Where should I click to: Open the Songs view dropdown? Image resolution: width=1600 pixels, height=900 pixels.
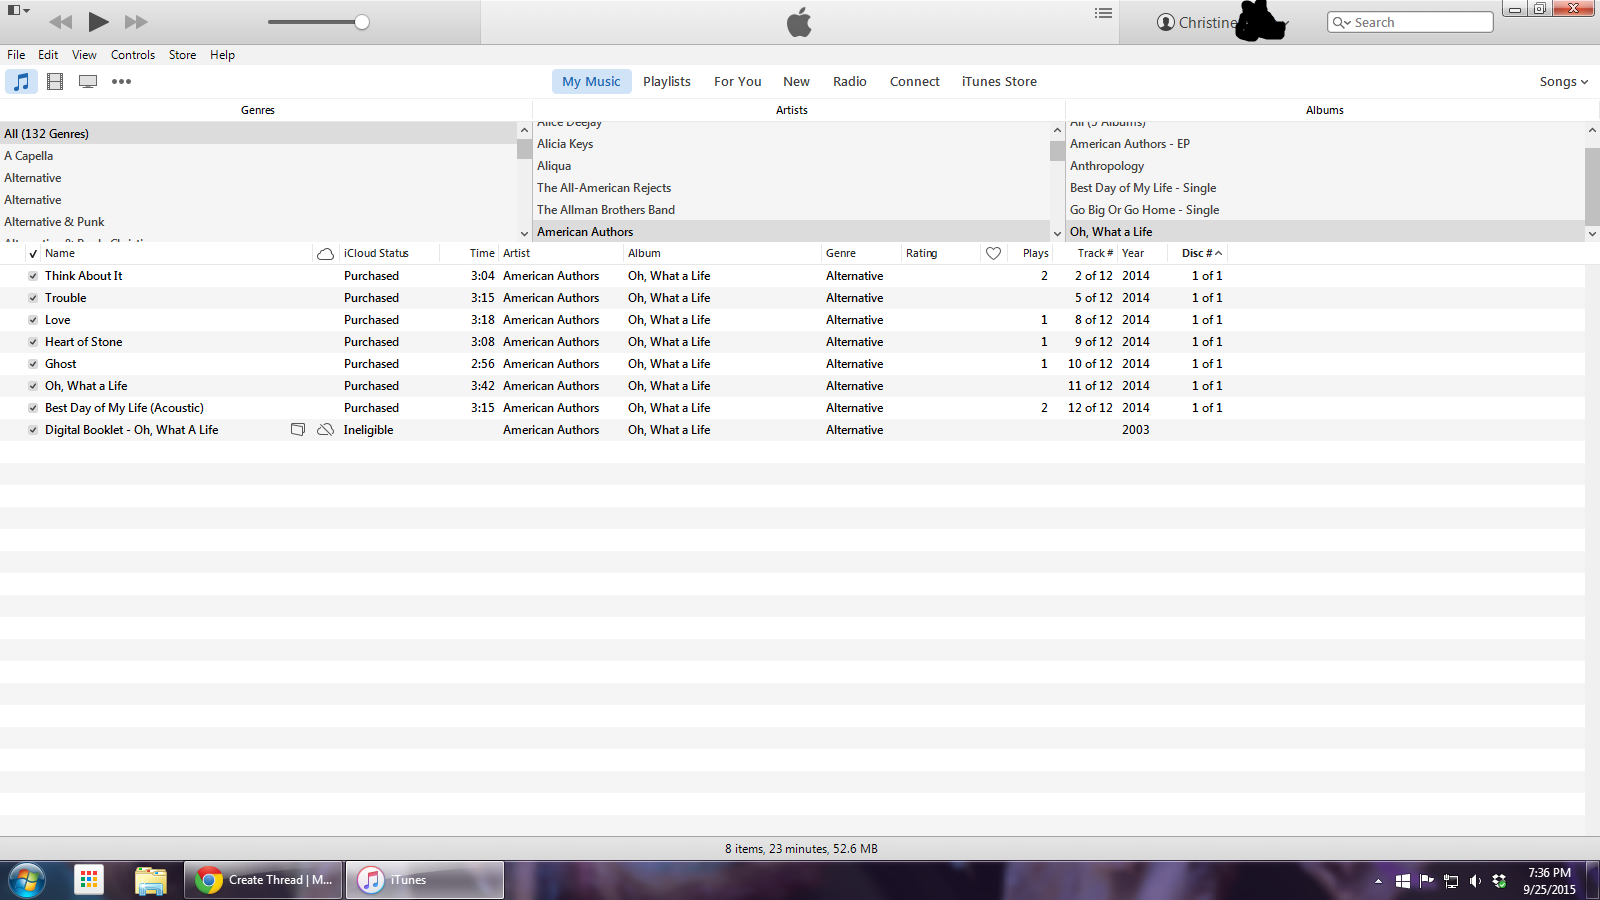[x=1563, y=82]
